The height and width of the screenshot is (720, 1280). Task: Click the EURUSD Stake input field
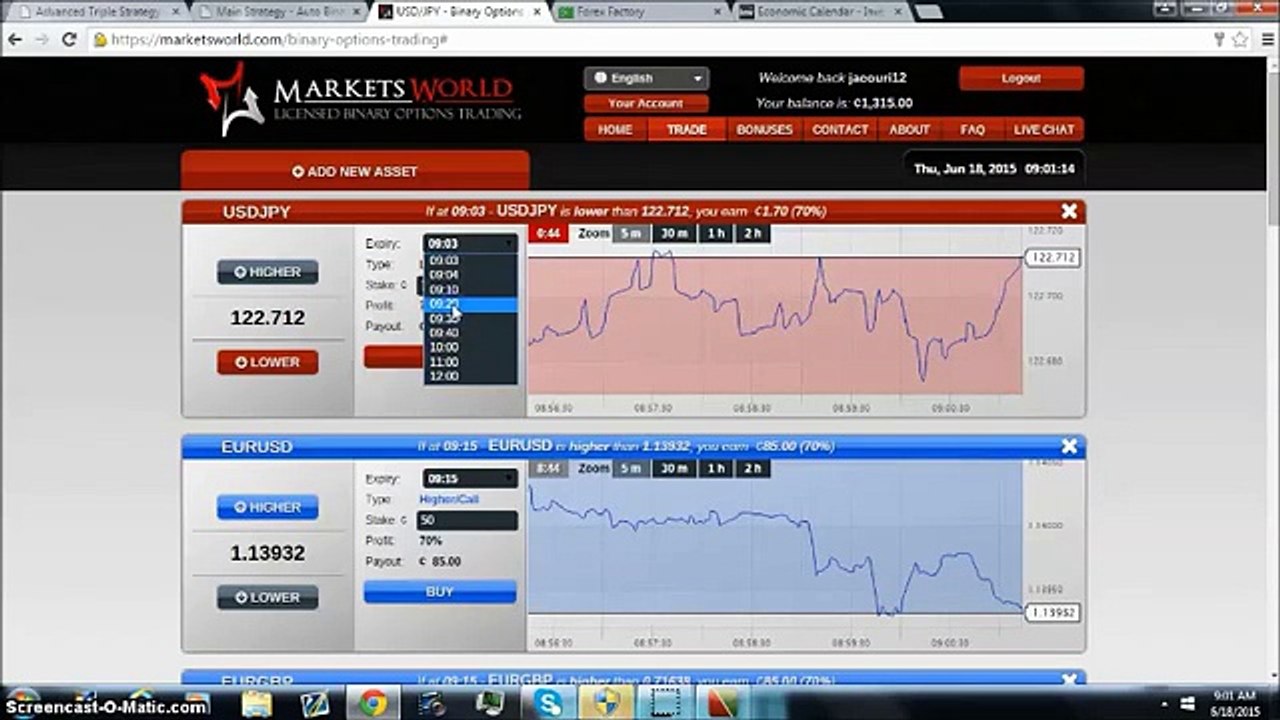point(468,520)
